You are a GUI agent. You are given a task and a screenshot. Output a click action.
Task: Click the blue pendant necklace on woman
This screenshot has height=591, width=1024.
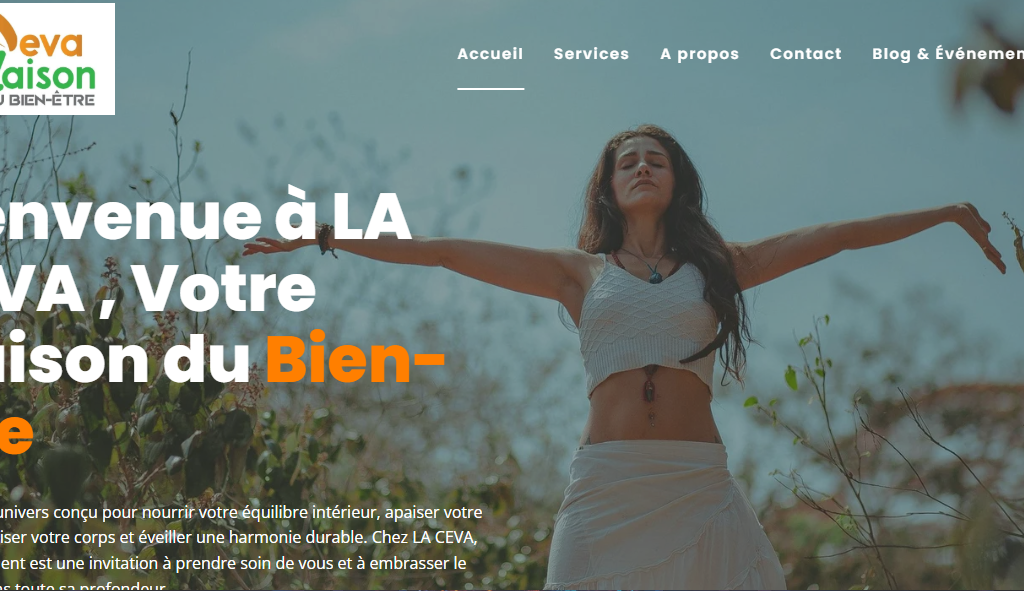click(x=655, y=276)
